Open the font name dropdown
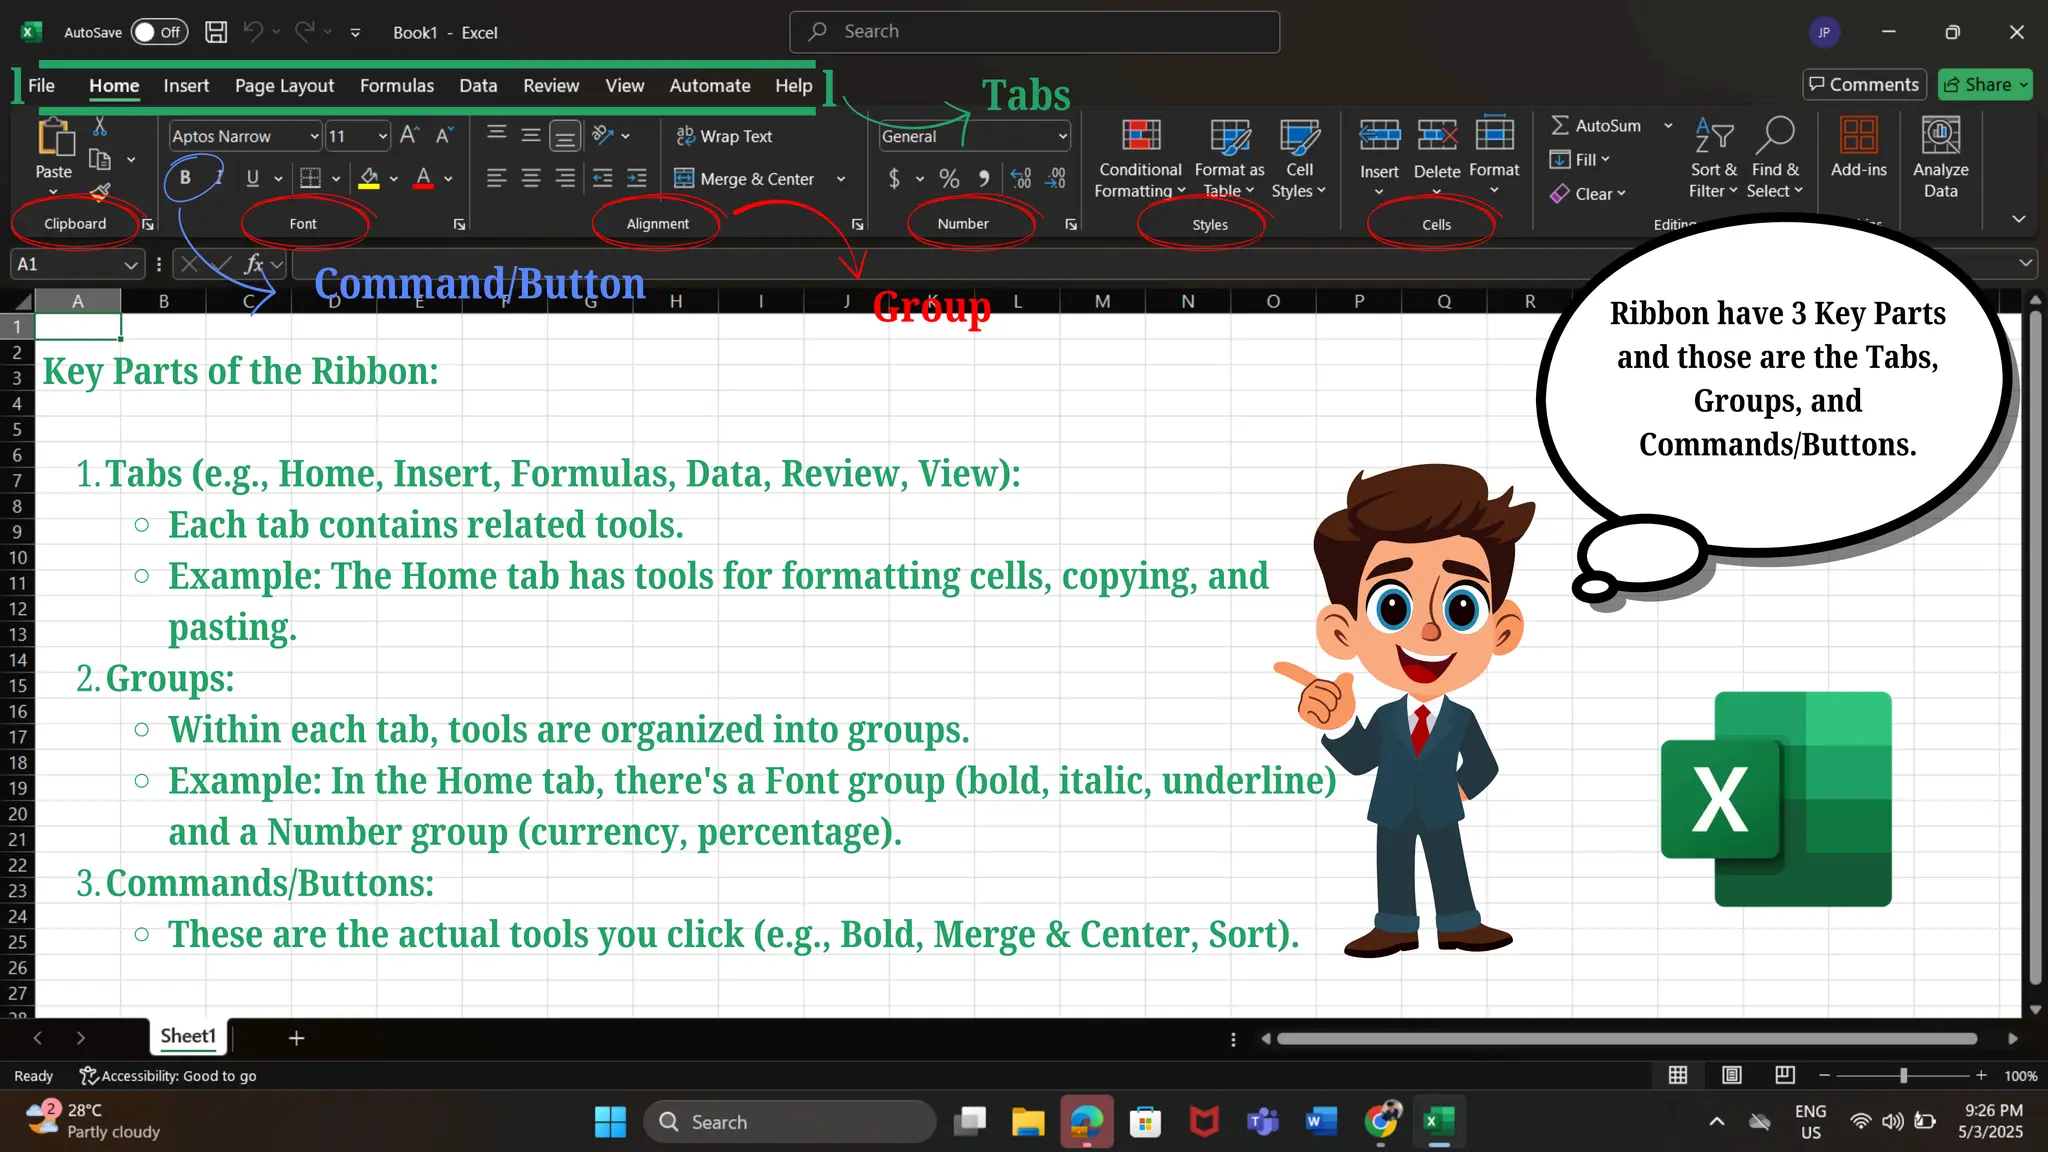2048x1152 pixels. coord(314,136)
